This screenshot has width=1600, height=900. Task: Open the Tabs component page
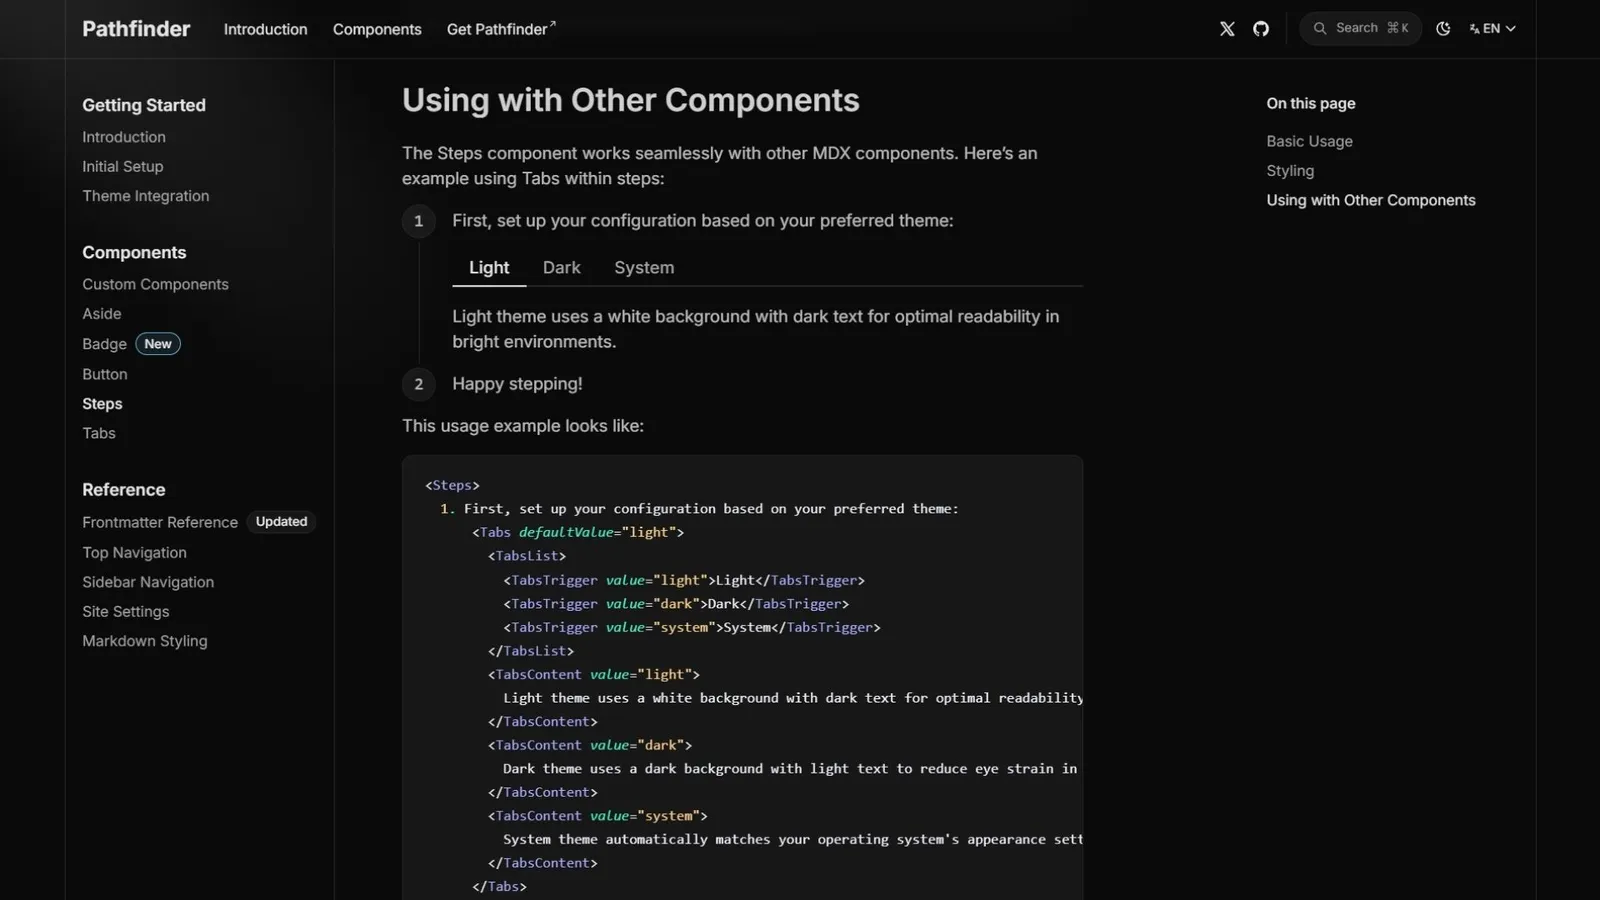coord(99,433)
